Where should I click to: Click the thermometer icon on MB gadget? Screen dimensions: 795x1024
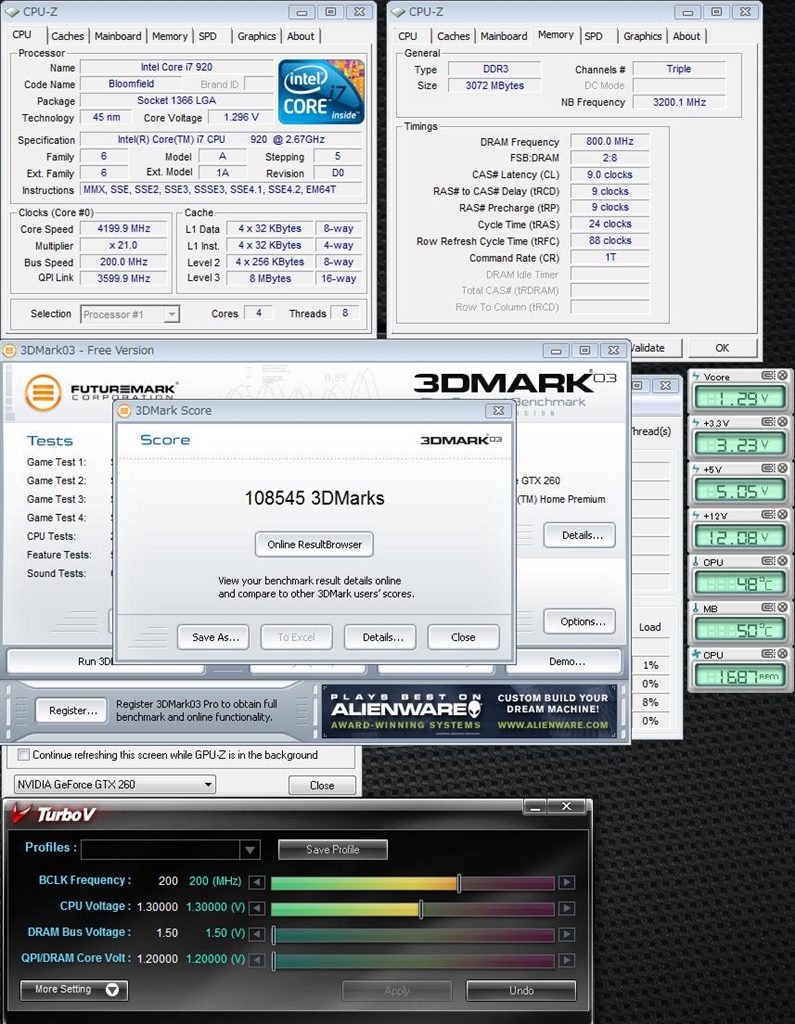click(696, 608)
